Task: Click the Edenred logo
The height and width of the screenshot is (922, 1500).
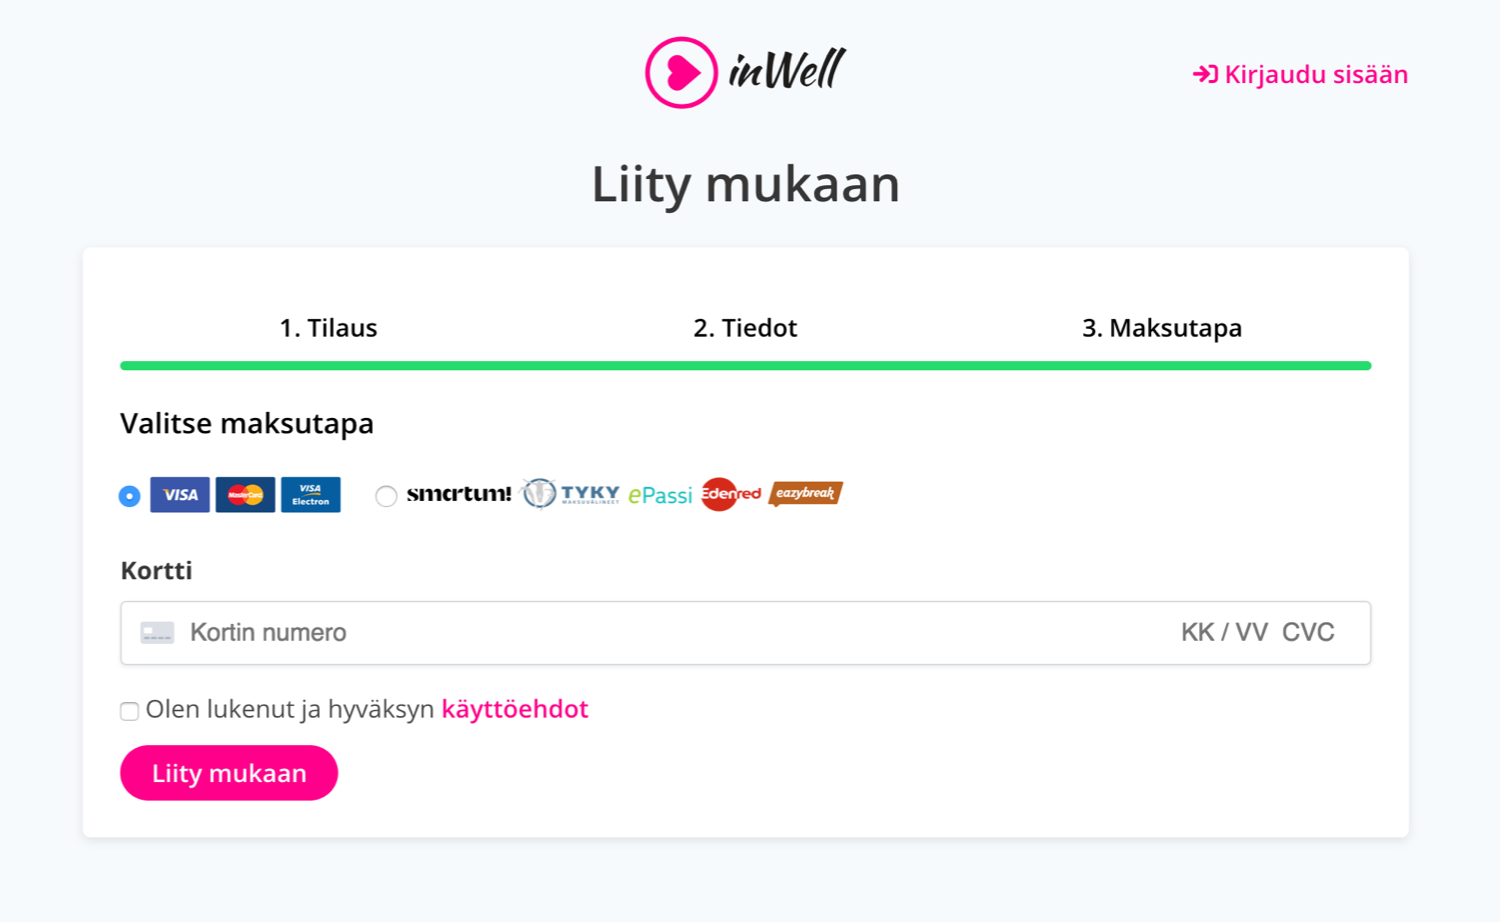Action: 731,494
